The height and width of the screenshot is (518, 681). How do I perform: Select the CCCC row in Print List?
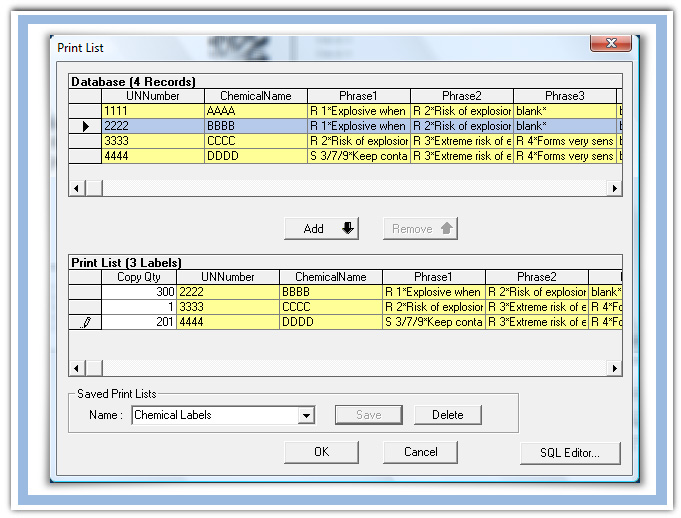[330, 307]
